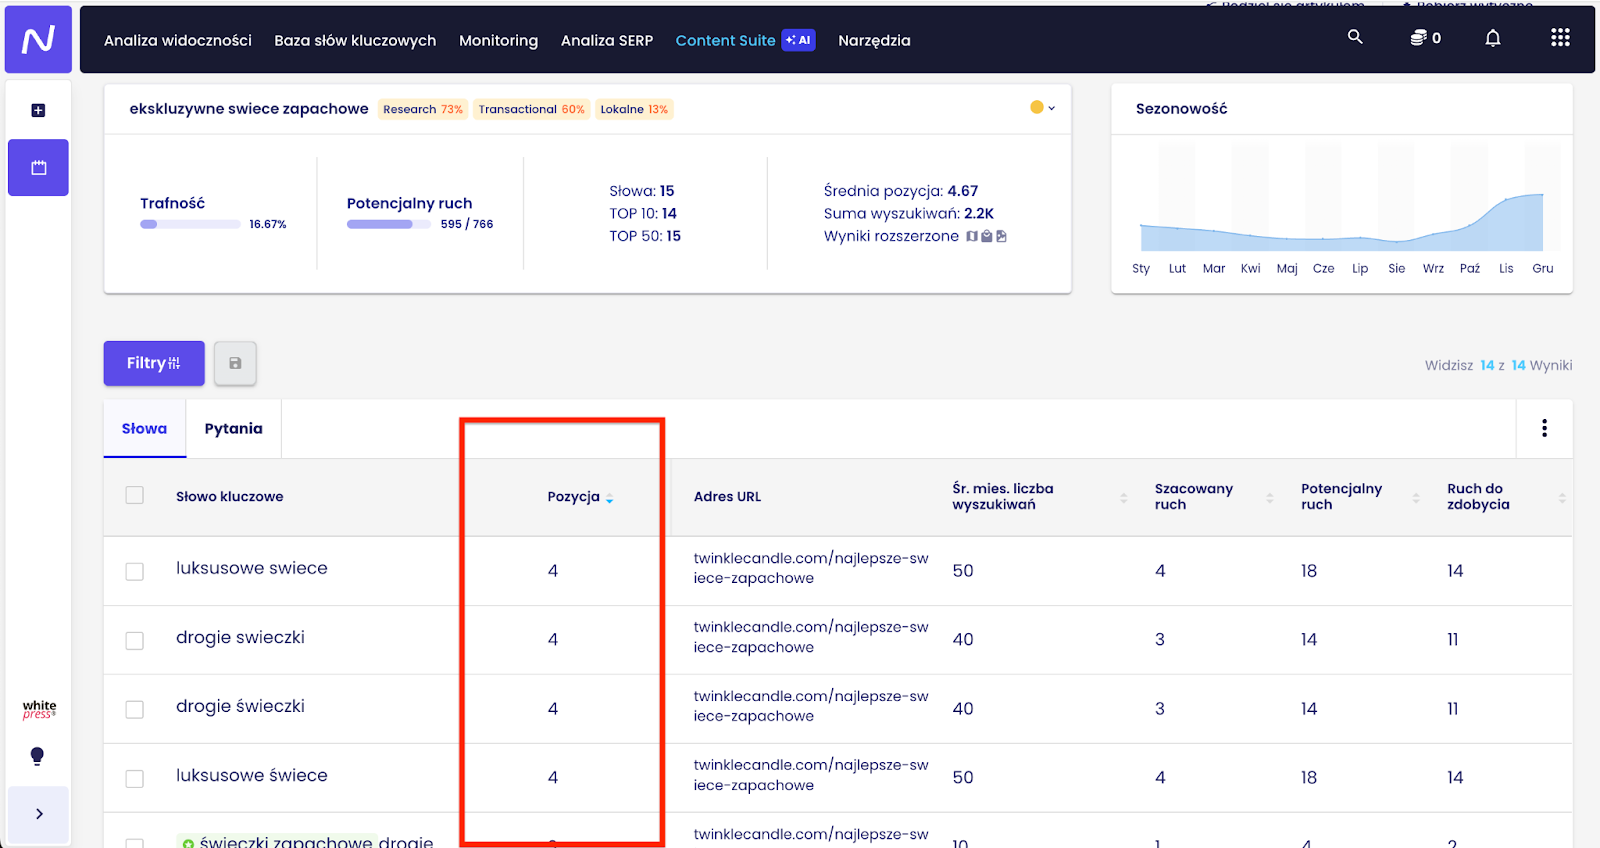This screenshot has width=1600, height=848.
Task: Click the AI badge next to Content Suite
Action: (x=798, y=40)
